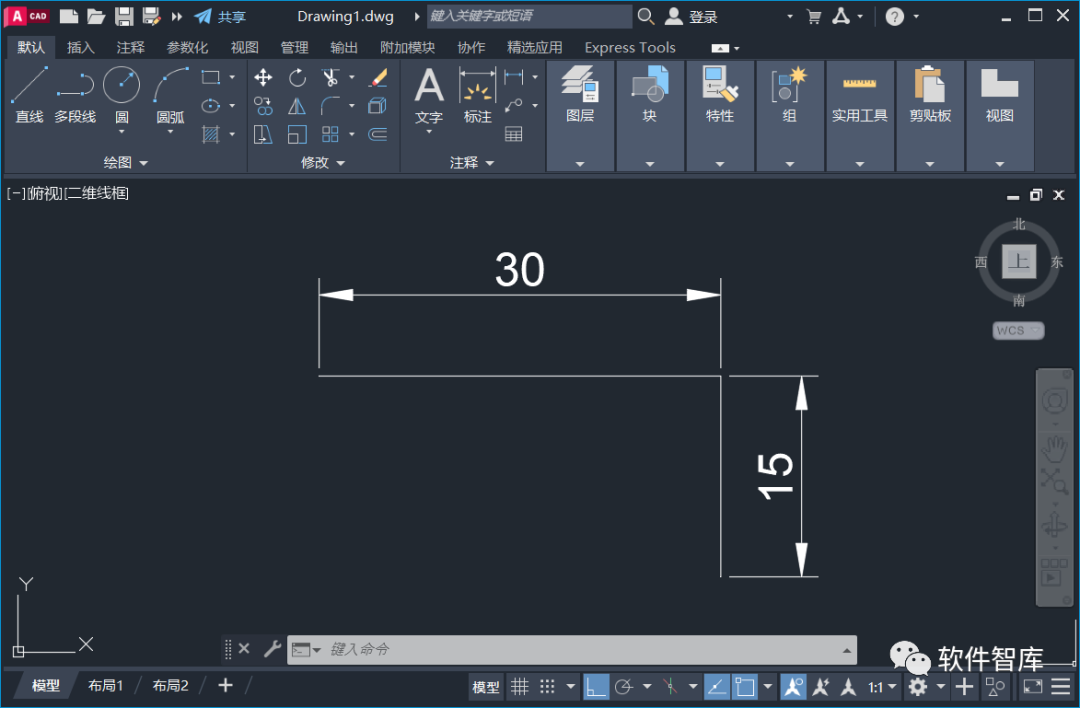Switch to the 布局1 layout tab

point(105,685)
